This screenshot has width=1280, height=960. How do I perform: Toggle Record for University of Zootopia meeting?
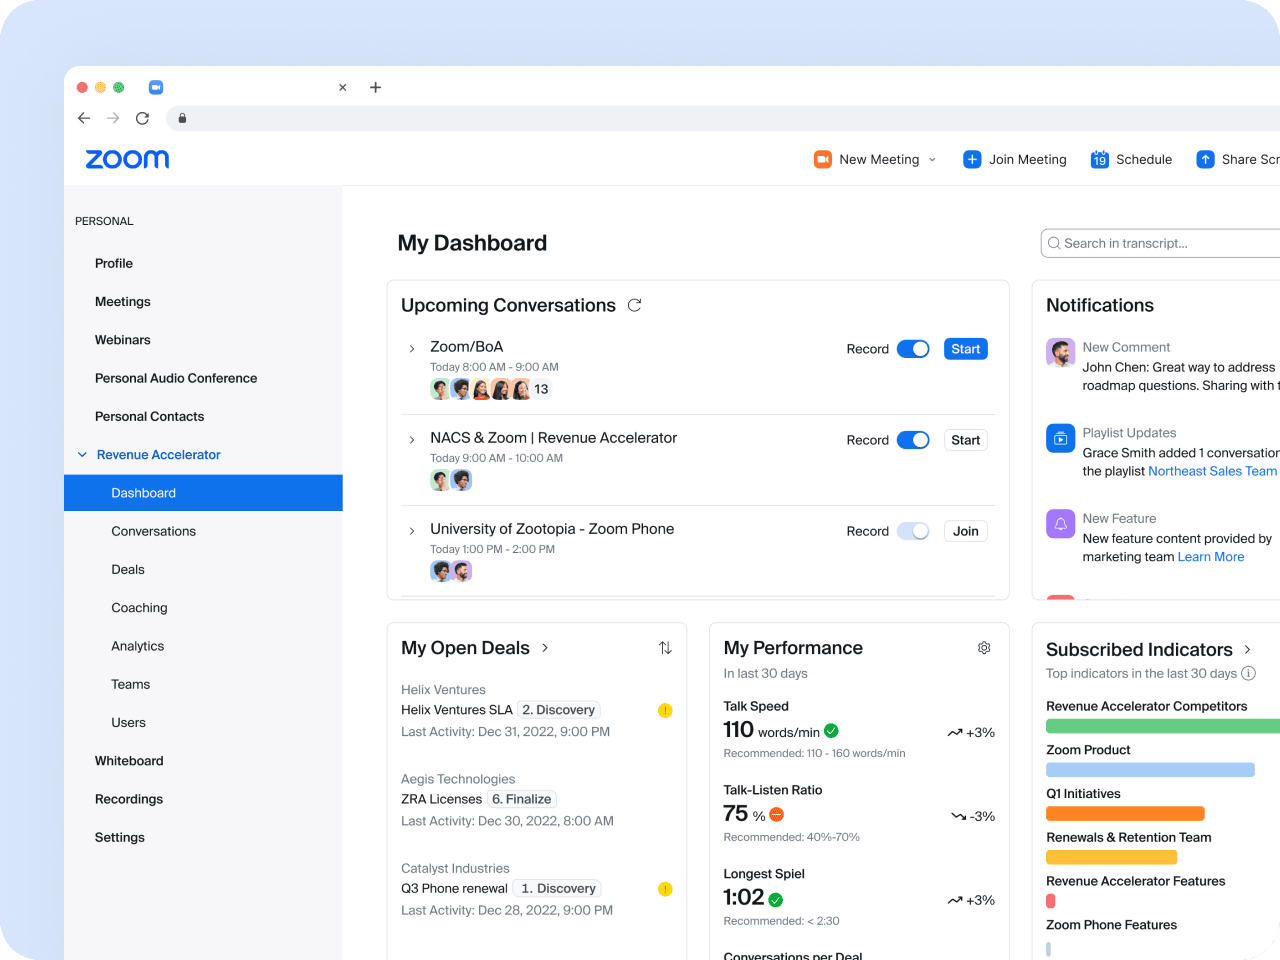913,531
